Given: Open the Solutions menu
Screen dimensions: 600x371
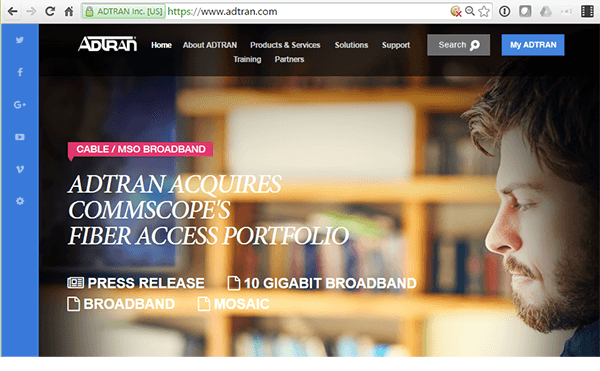Looking at the screenshot, I should point(351,45).
